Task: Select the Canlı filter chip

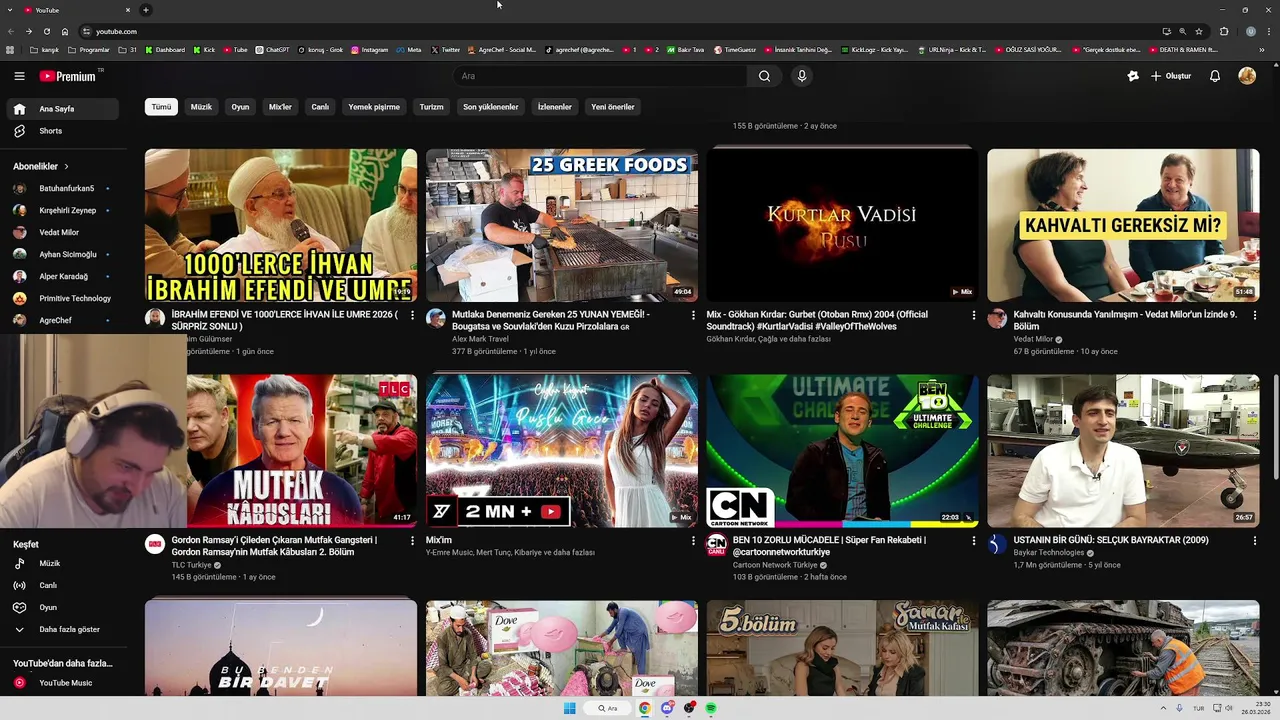Action: [x=320, y=107]
